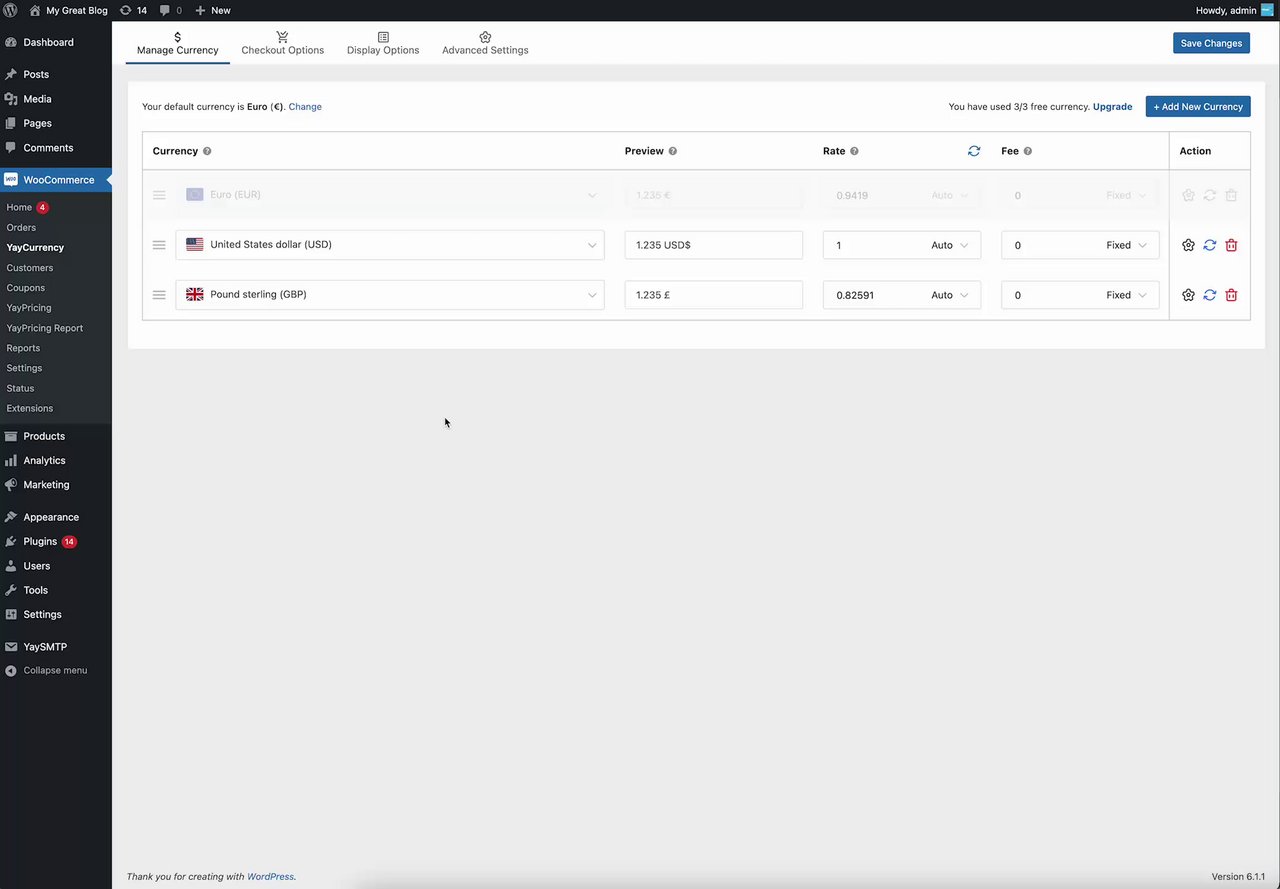Open the Fixed fee type dropdown for USD
1280x889 pixels.
click(1127, 245)
